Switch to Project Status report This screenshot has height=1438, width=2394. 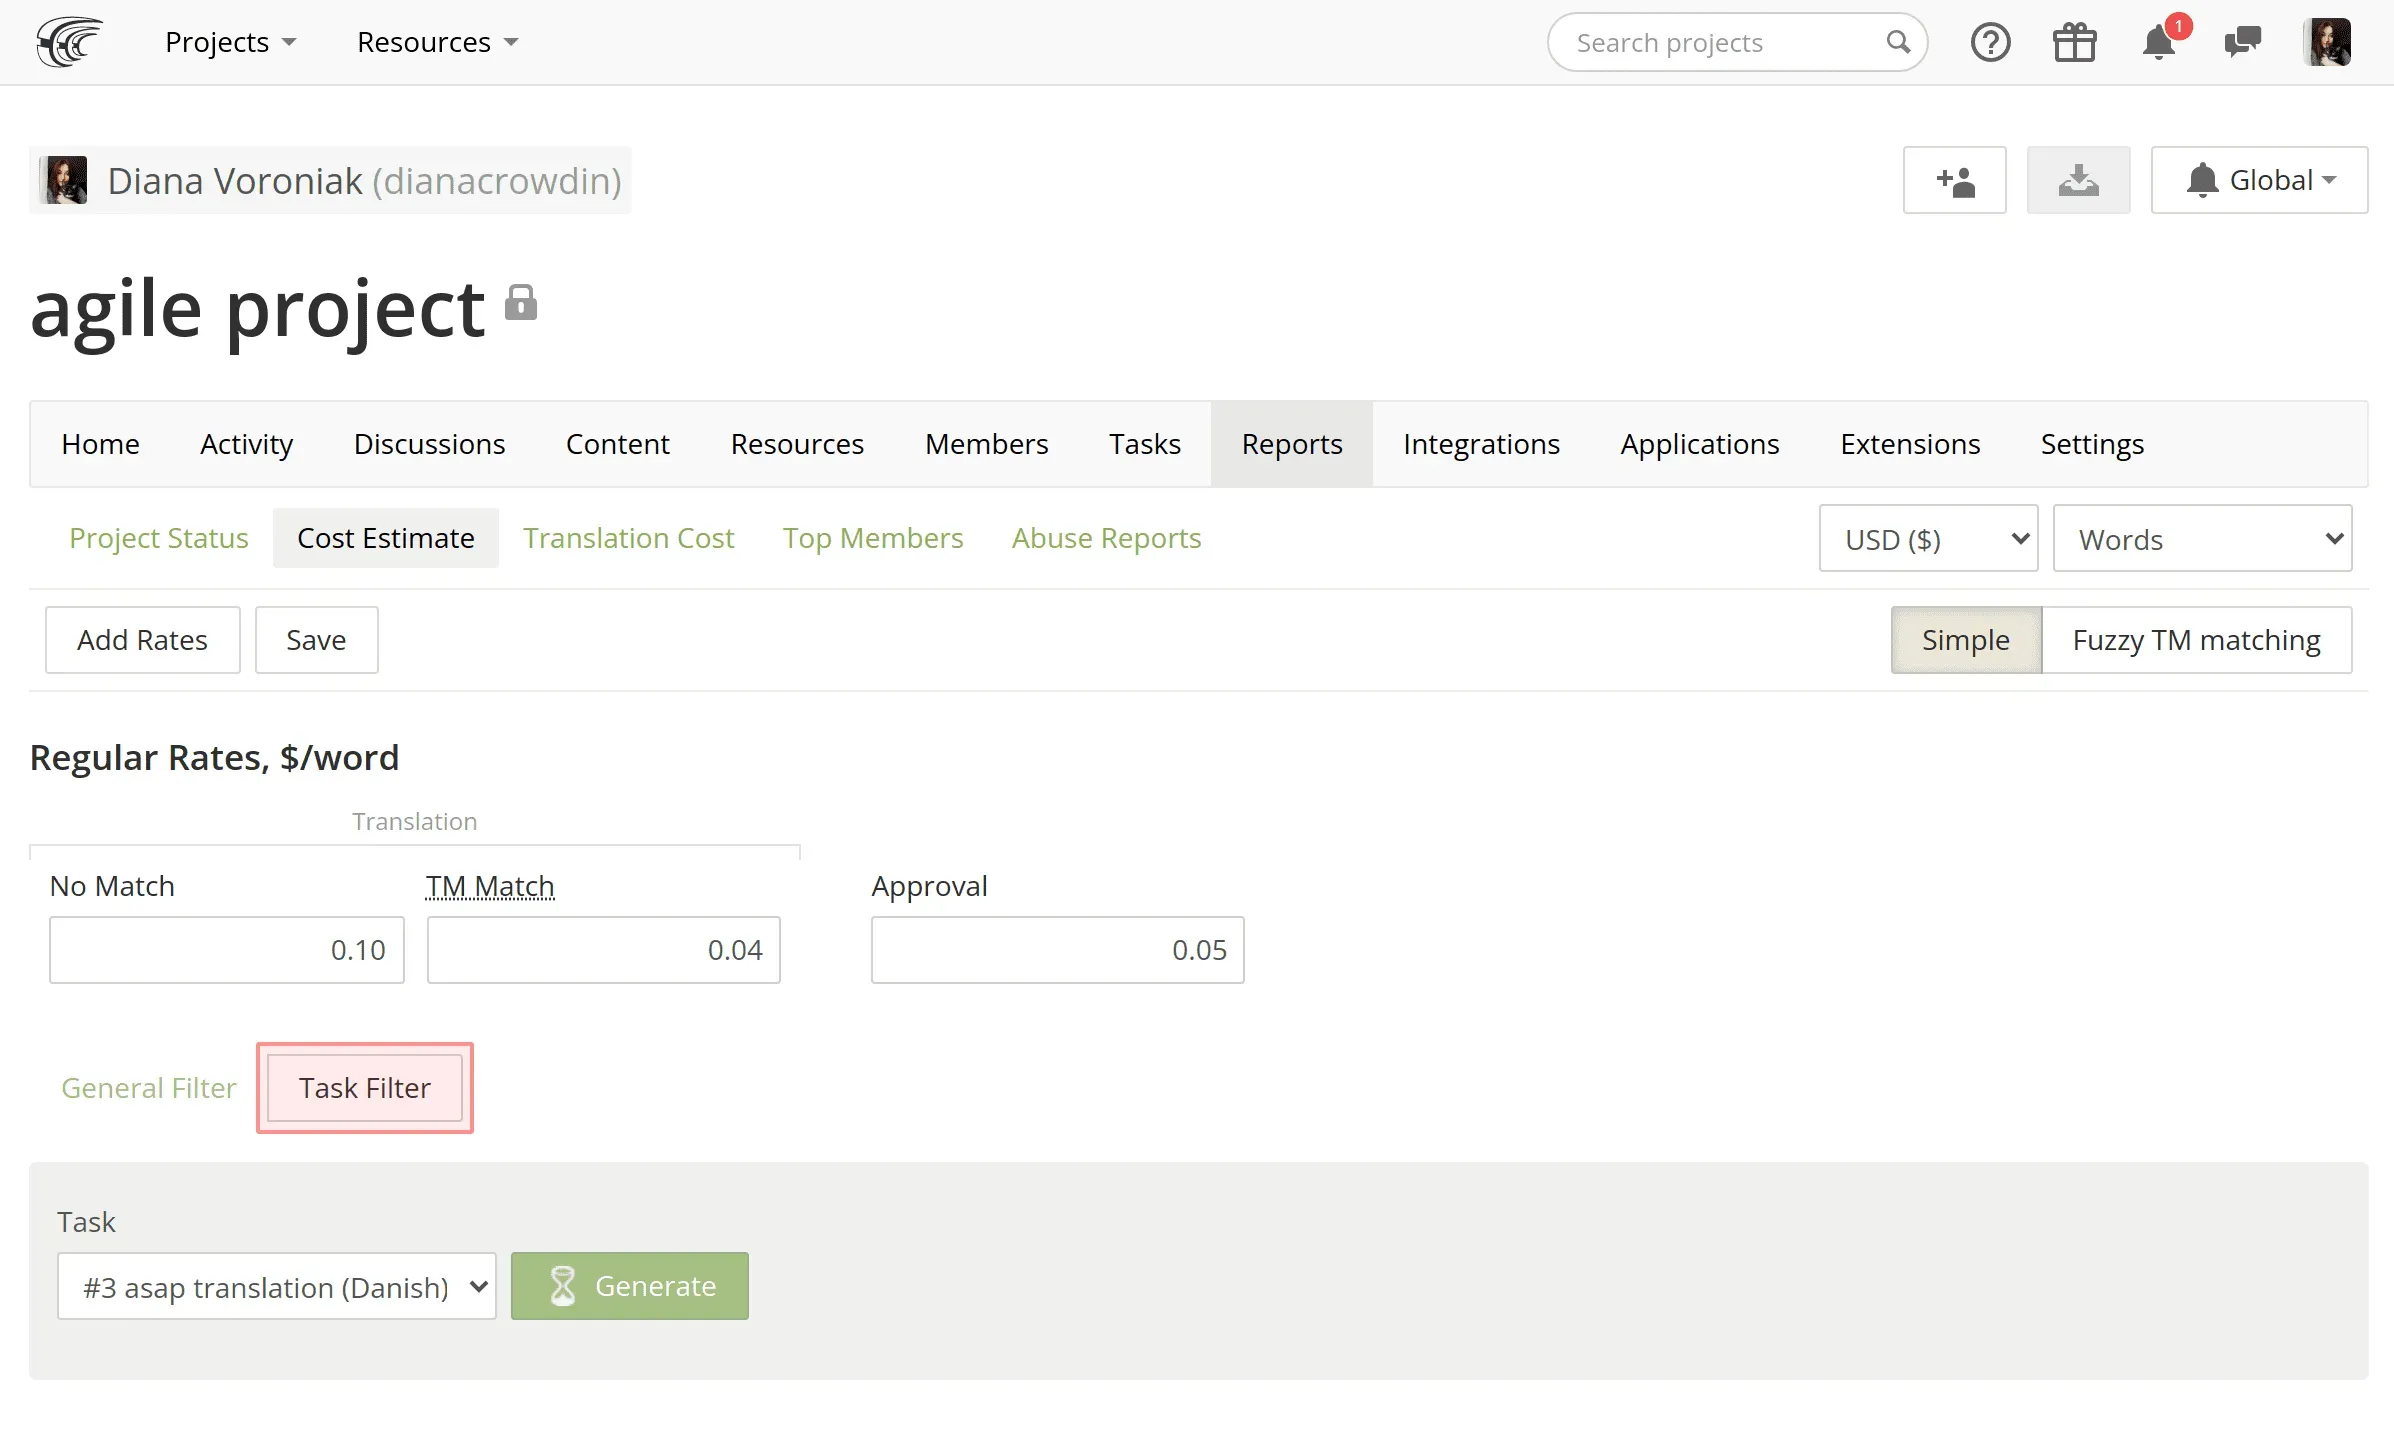click(x=159, y=539)
